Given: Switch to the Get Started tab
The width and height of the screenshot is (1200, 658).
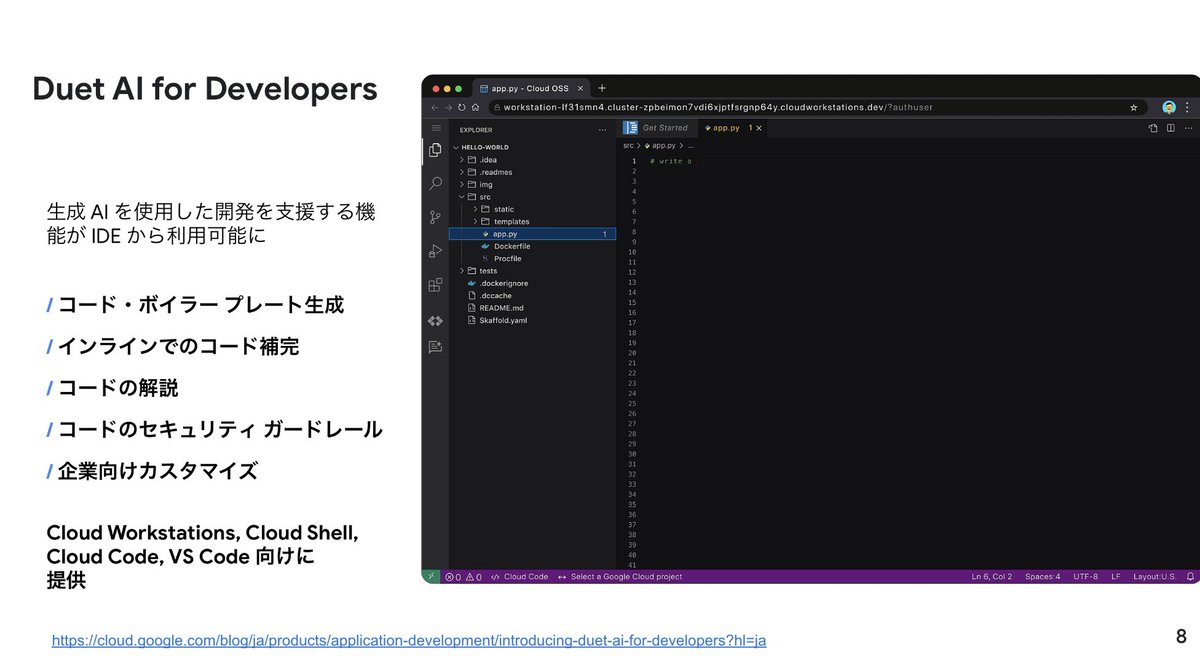Looking at the screenshot, I should (657, 128).
